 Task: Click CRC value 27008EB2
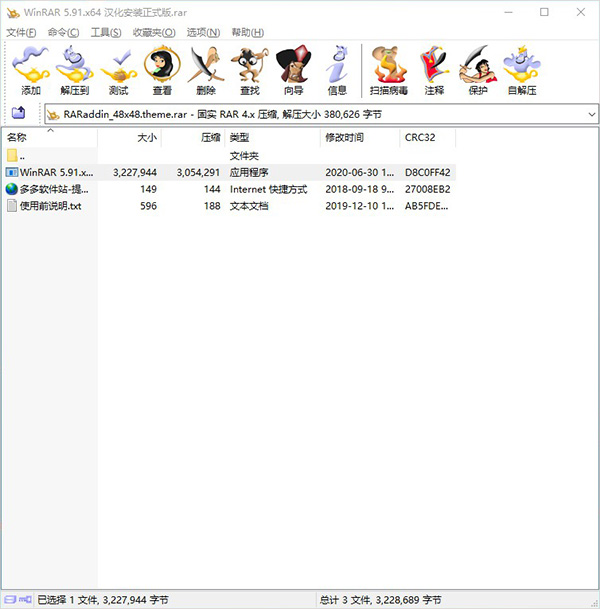pyautogui.click(x=428, y=190)
